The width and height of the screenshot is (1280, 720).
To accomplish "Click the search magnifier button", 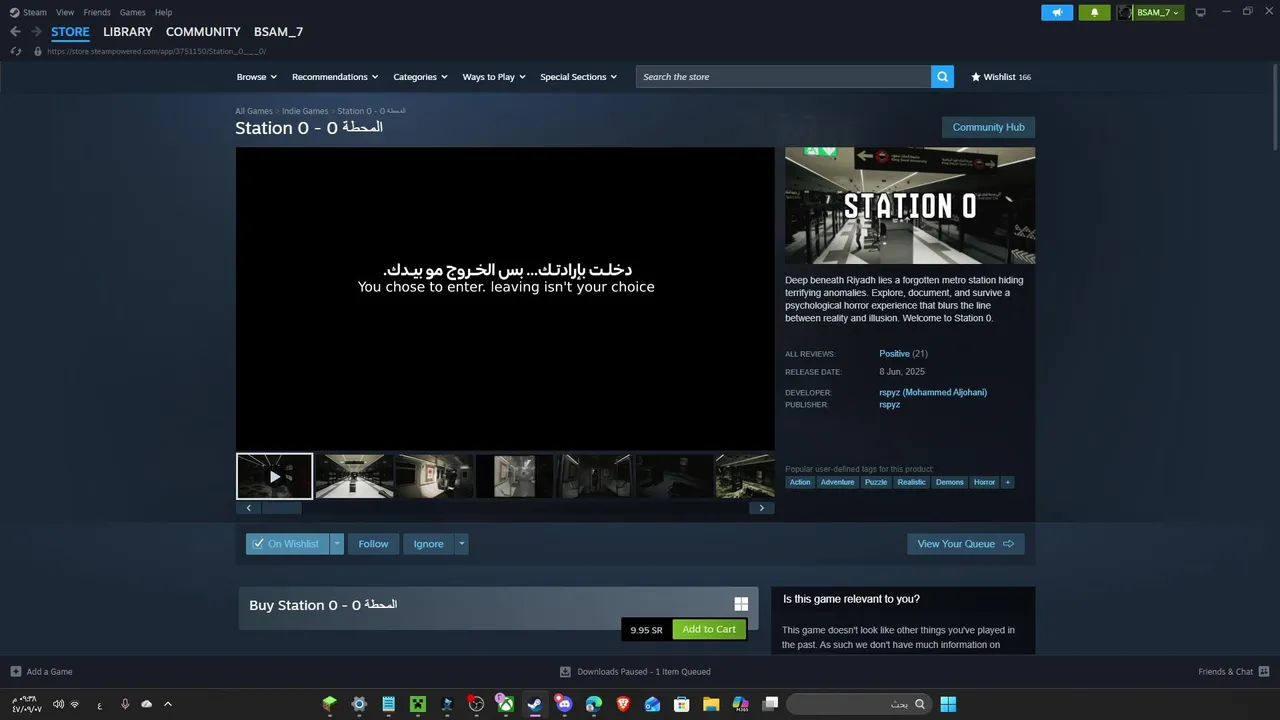I will (x=942, y=77).
